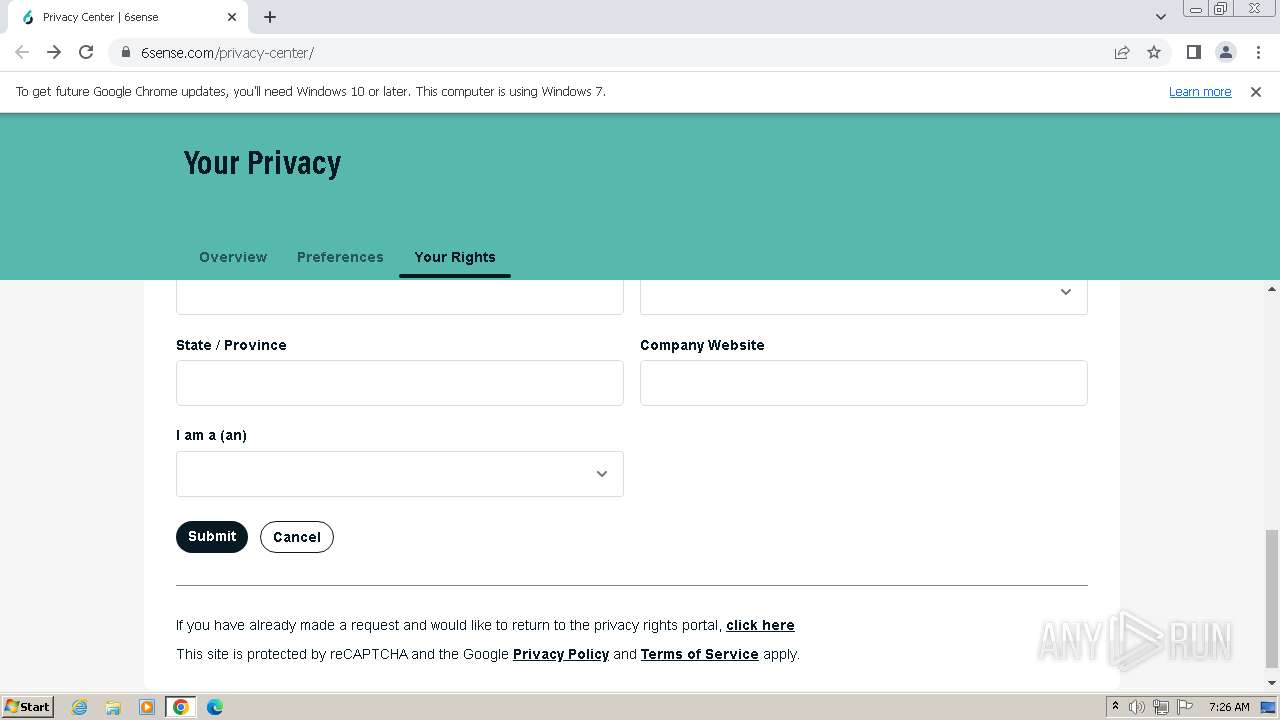Open the tab search chevron
1280x720 pixels.
pos(1161,17)
